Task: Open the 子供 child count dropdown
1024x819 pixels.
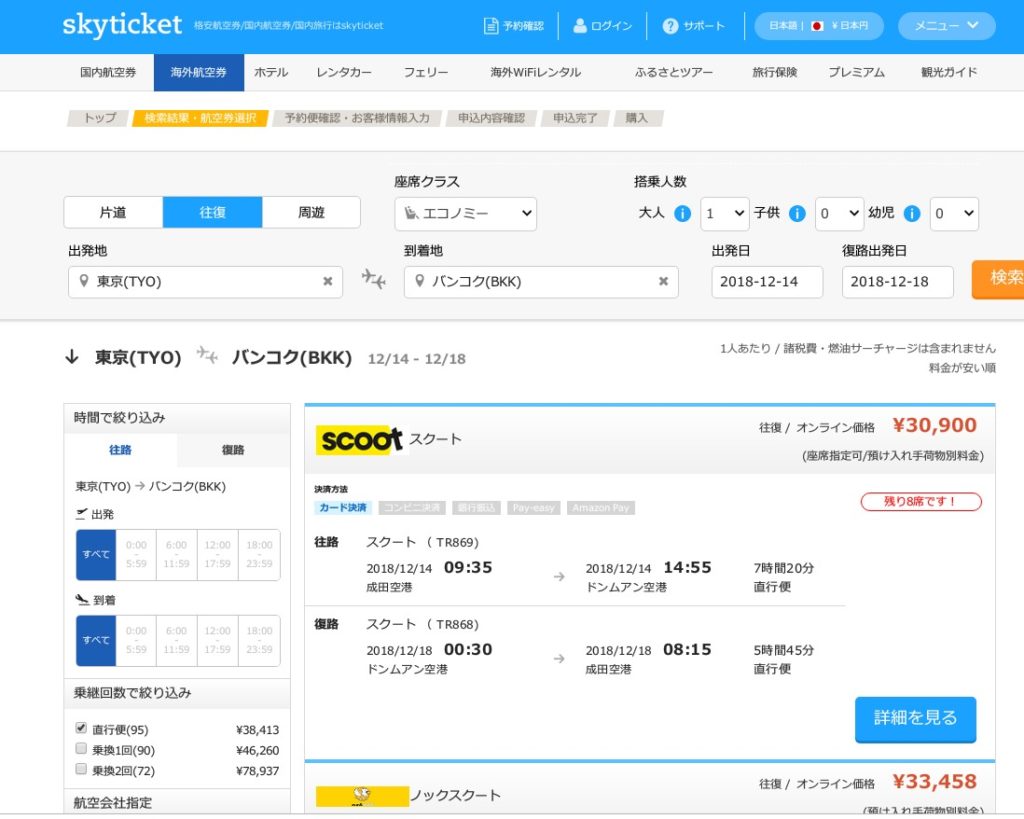Action: point(839,214)
